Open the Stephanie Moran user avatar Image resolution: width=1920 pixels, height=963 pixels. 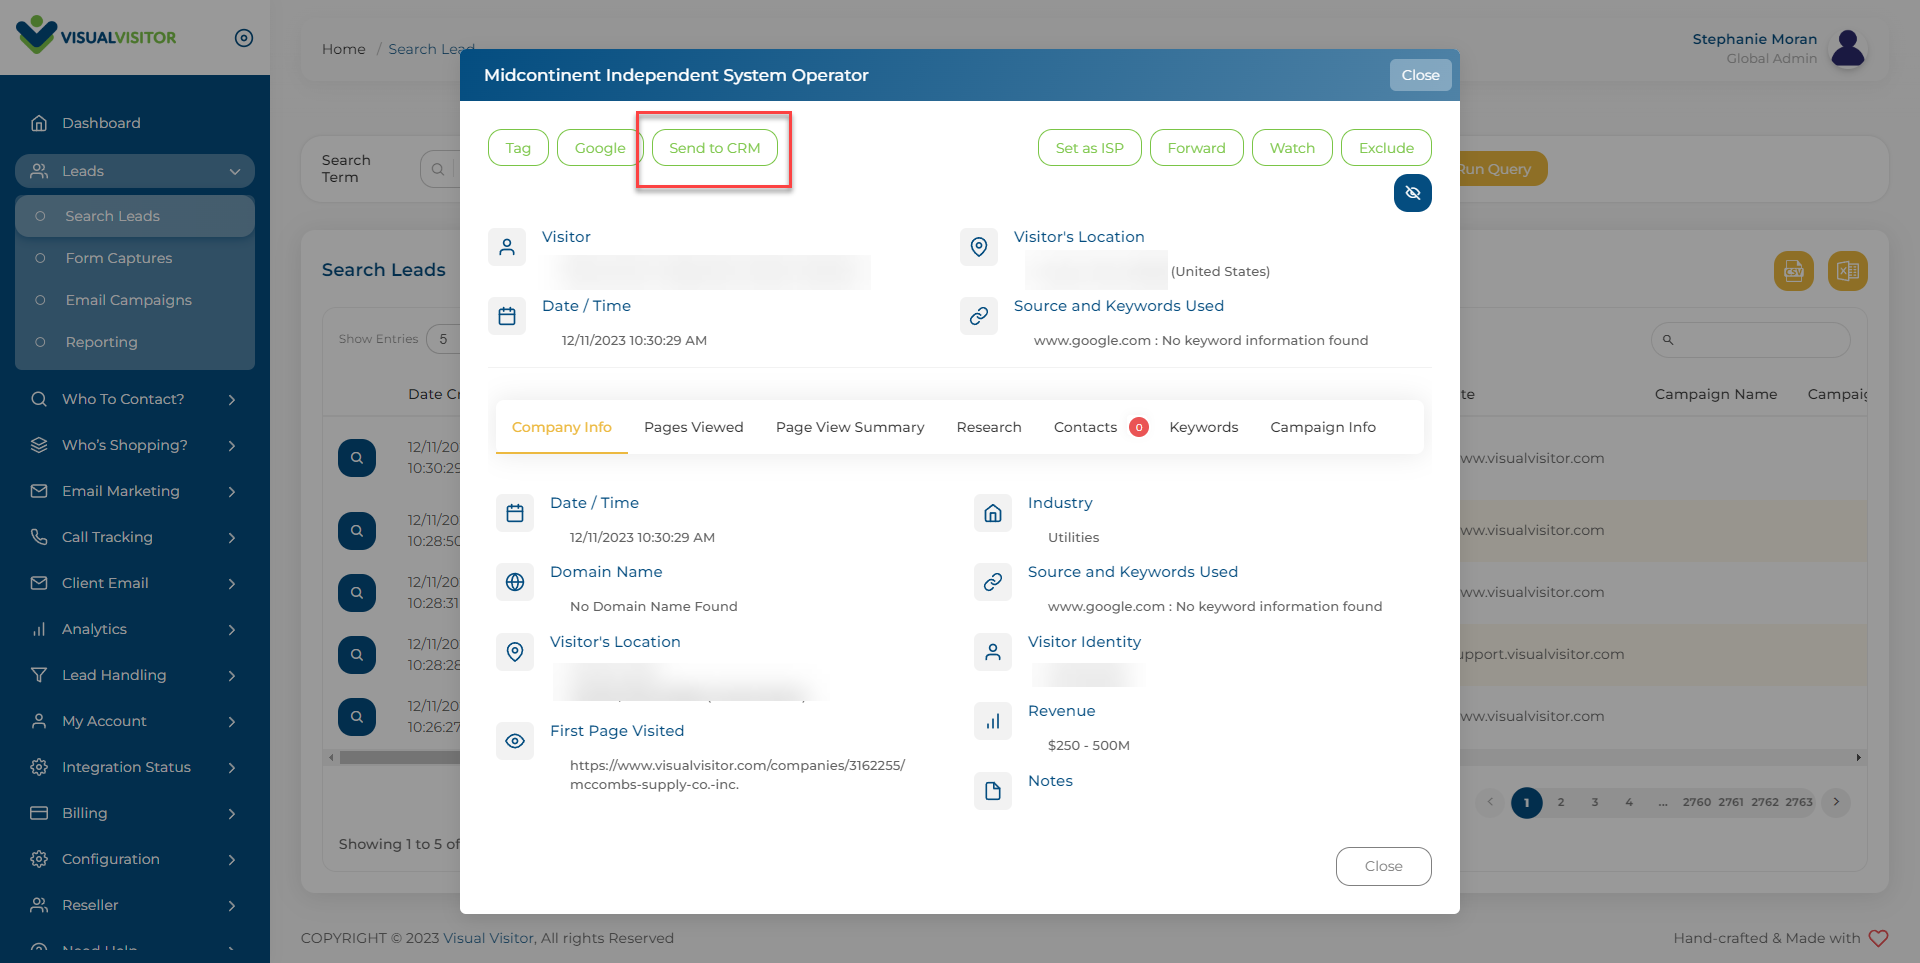point(1847,48)
